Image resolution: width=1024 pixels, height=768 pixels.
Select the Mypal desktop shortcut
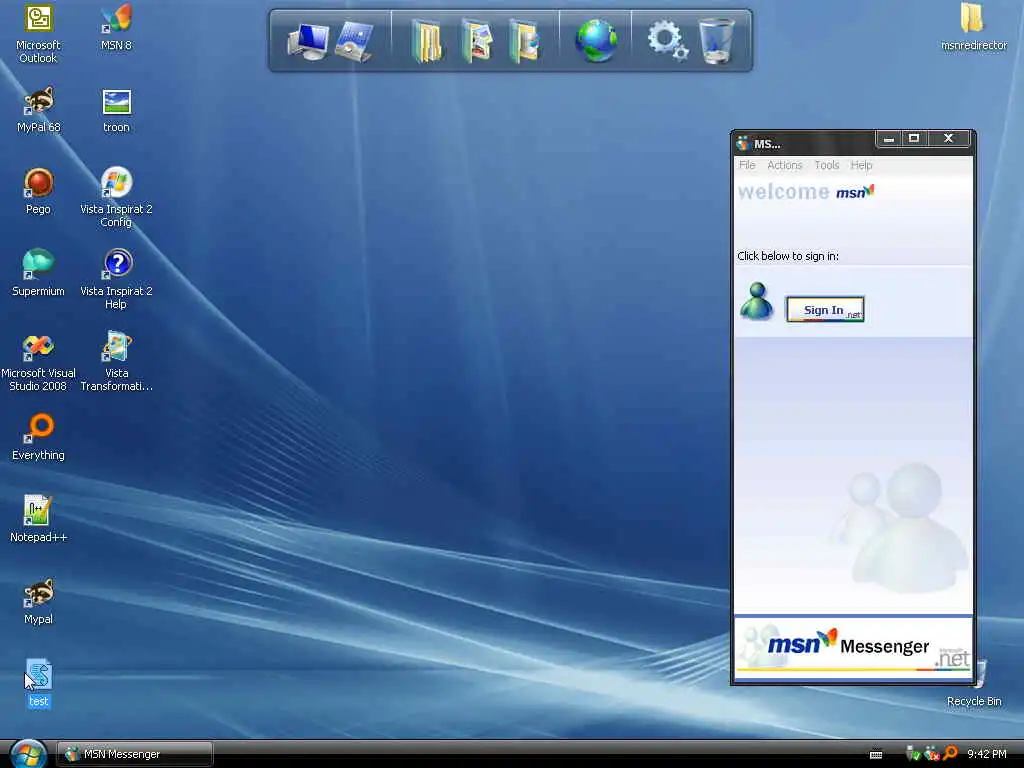pos(38,601)
